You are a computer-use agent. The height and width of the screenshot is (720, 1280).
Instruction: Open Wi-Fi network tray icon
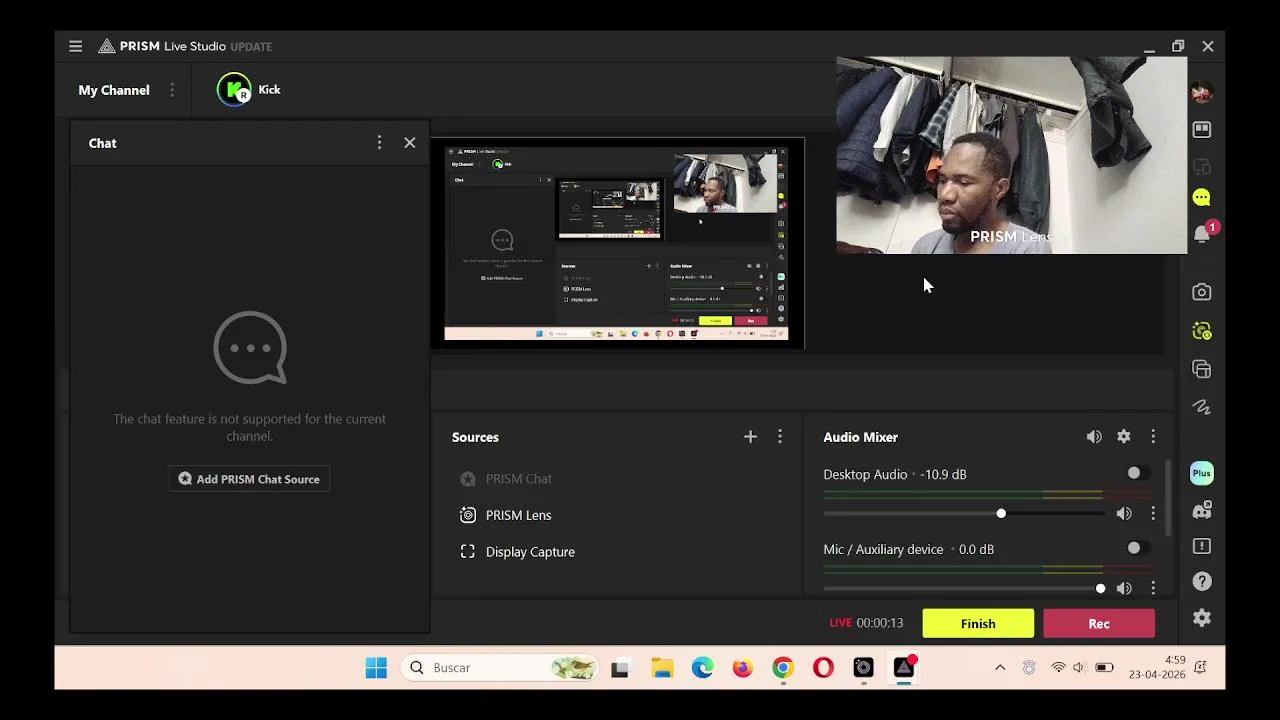(1058, 668)
